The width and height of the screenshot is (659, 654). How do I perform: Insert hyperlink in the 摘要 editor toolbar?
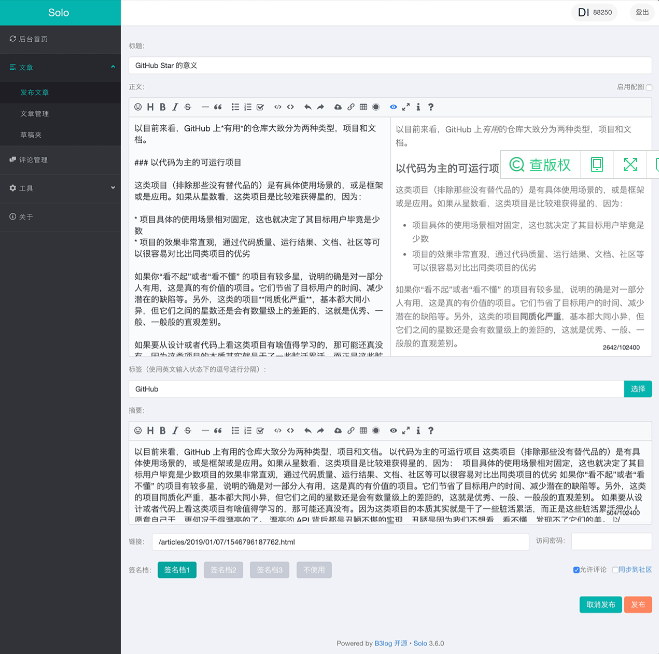click(x=351, y=430)
